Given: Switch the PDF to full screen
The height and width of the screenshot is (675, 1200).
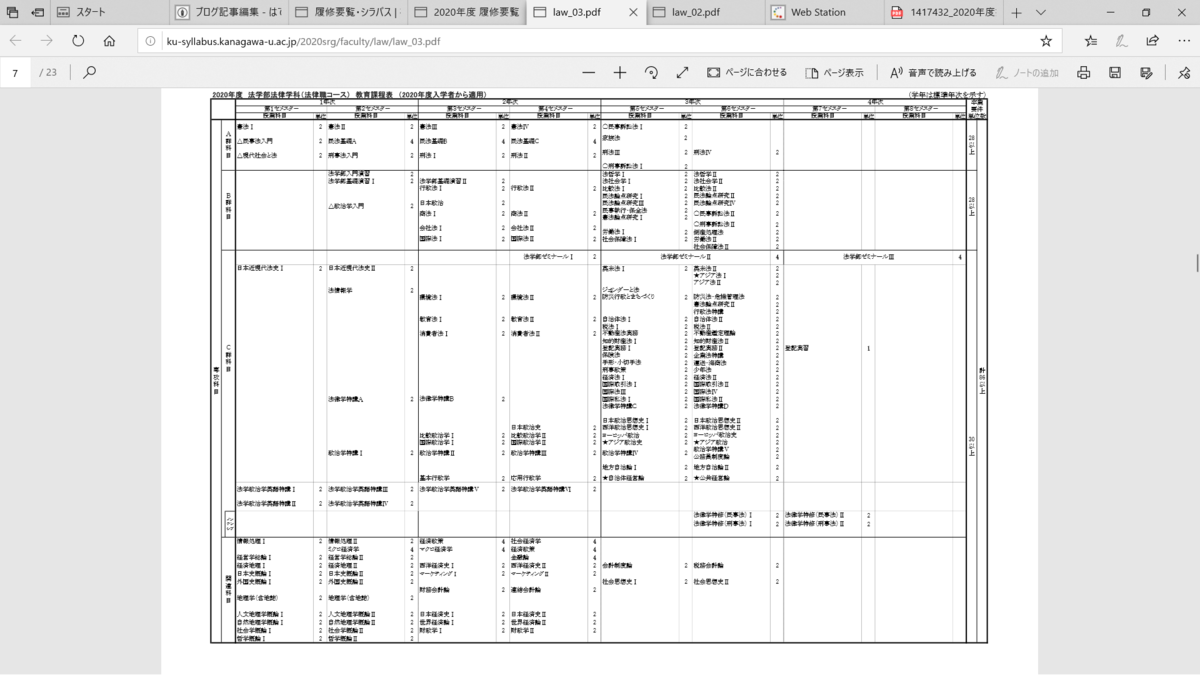Looking at the screenshot, I should pos(682,73).
